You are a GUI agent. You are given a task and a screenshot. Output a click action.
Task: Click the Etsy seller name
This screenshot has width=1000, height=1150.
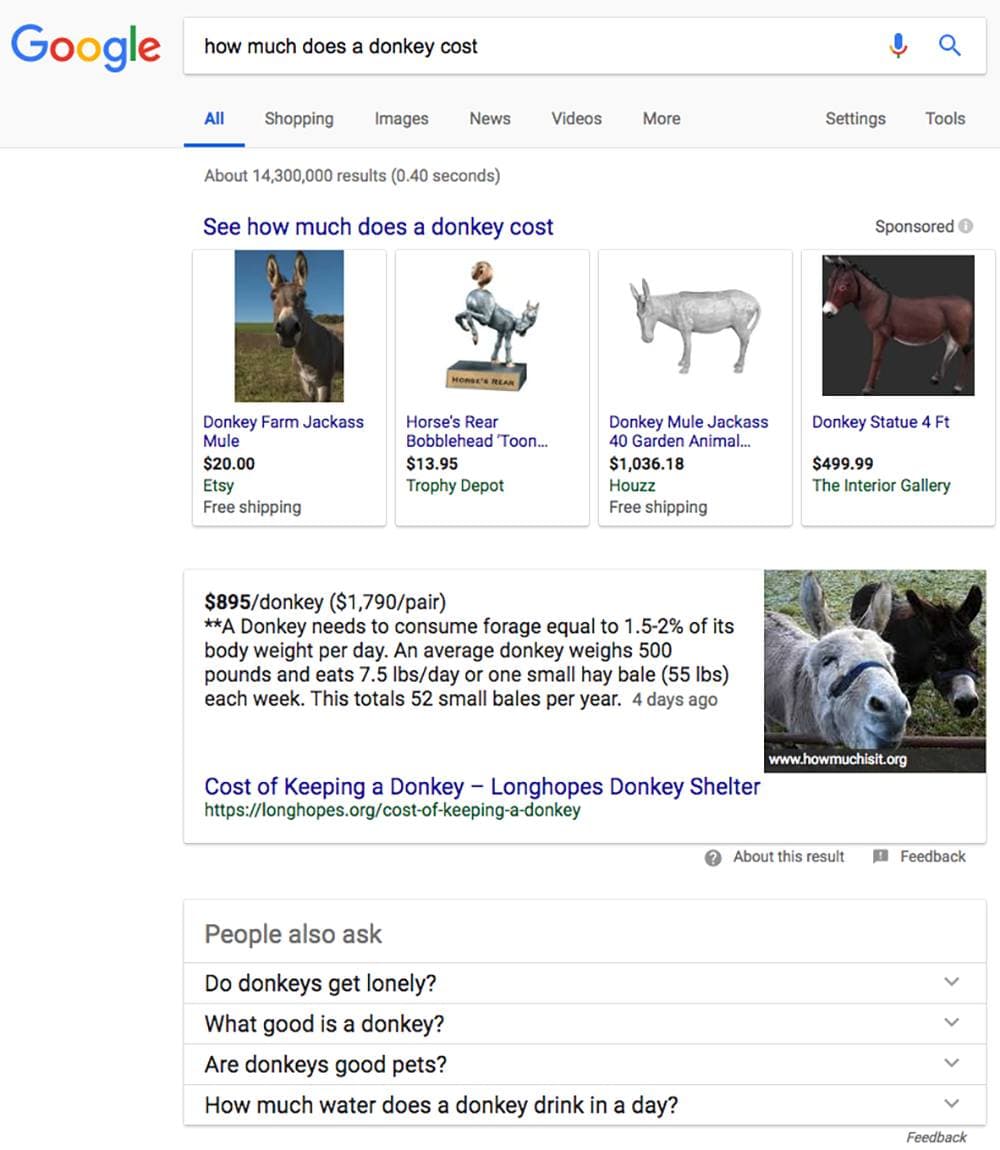coord(219,486)
